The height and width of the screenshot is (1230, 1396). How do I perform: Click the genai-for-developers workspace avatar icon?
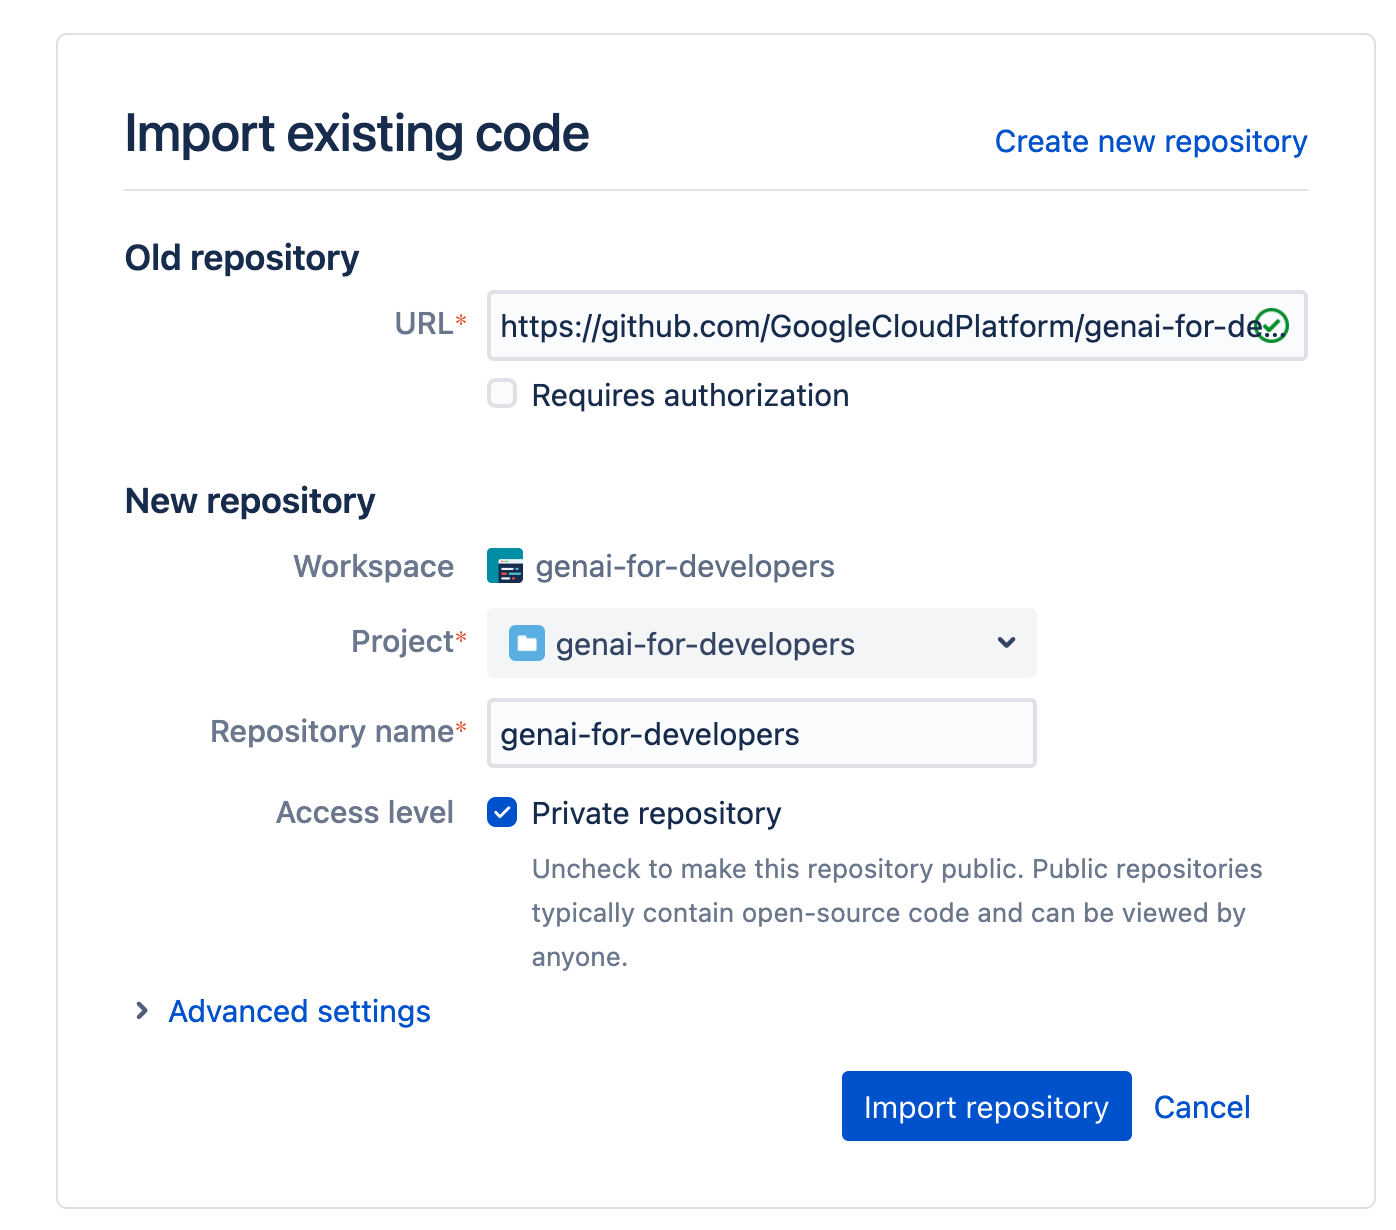pos(505,566)
